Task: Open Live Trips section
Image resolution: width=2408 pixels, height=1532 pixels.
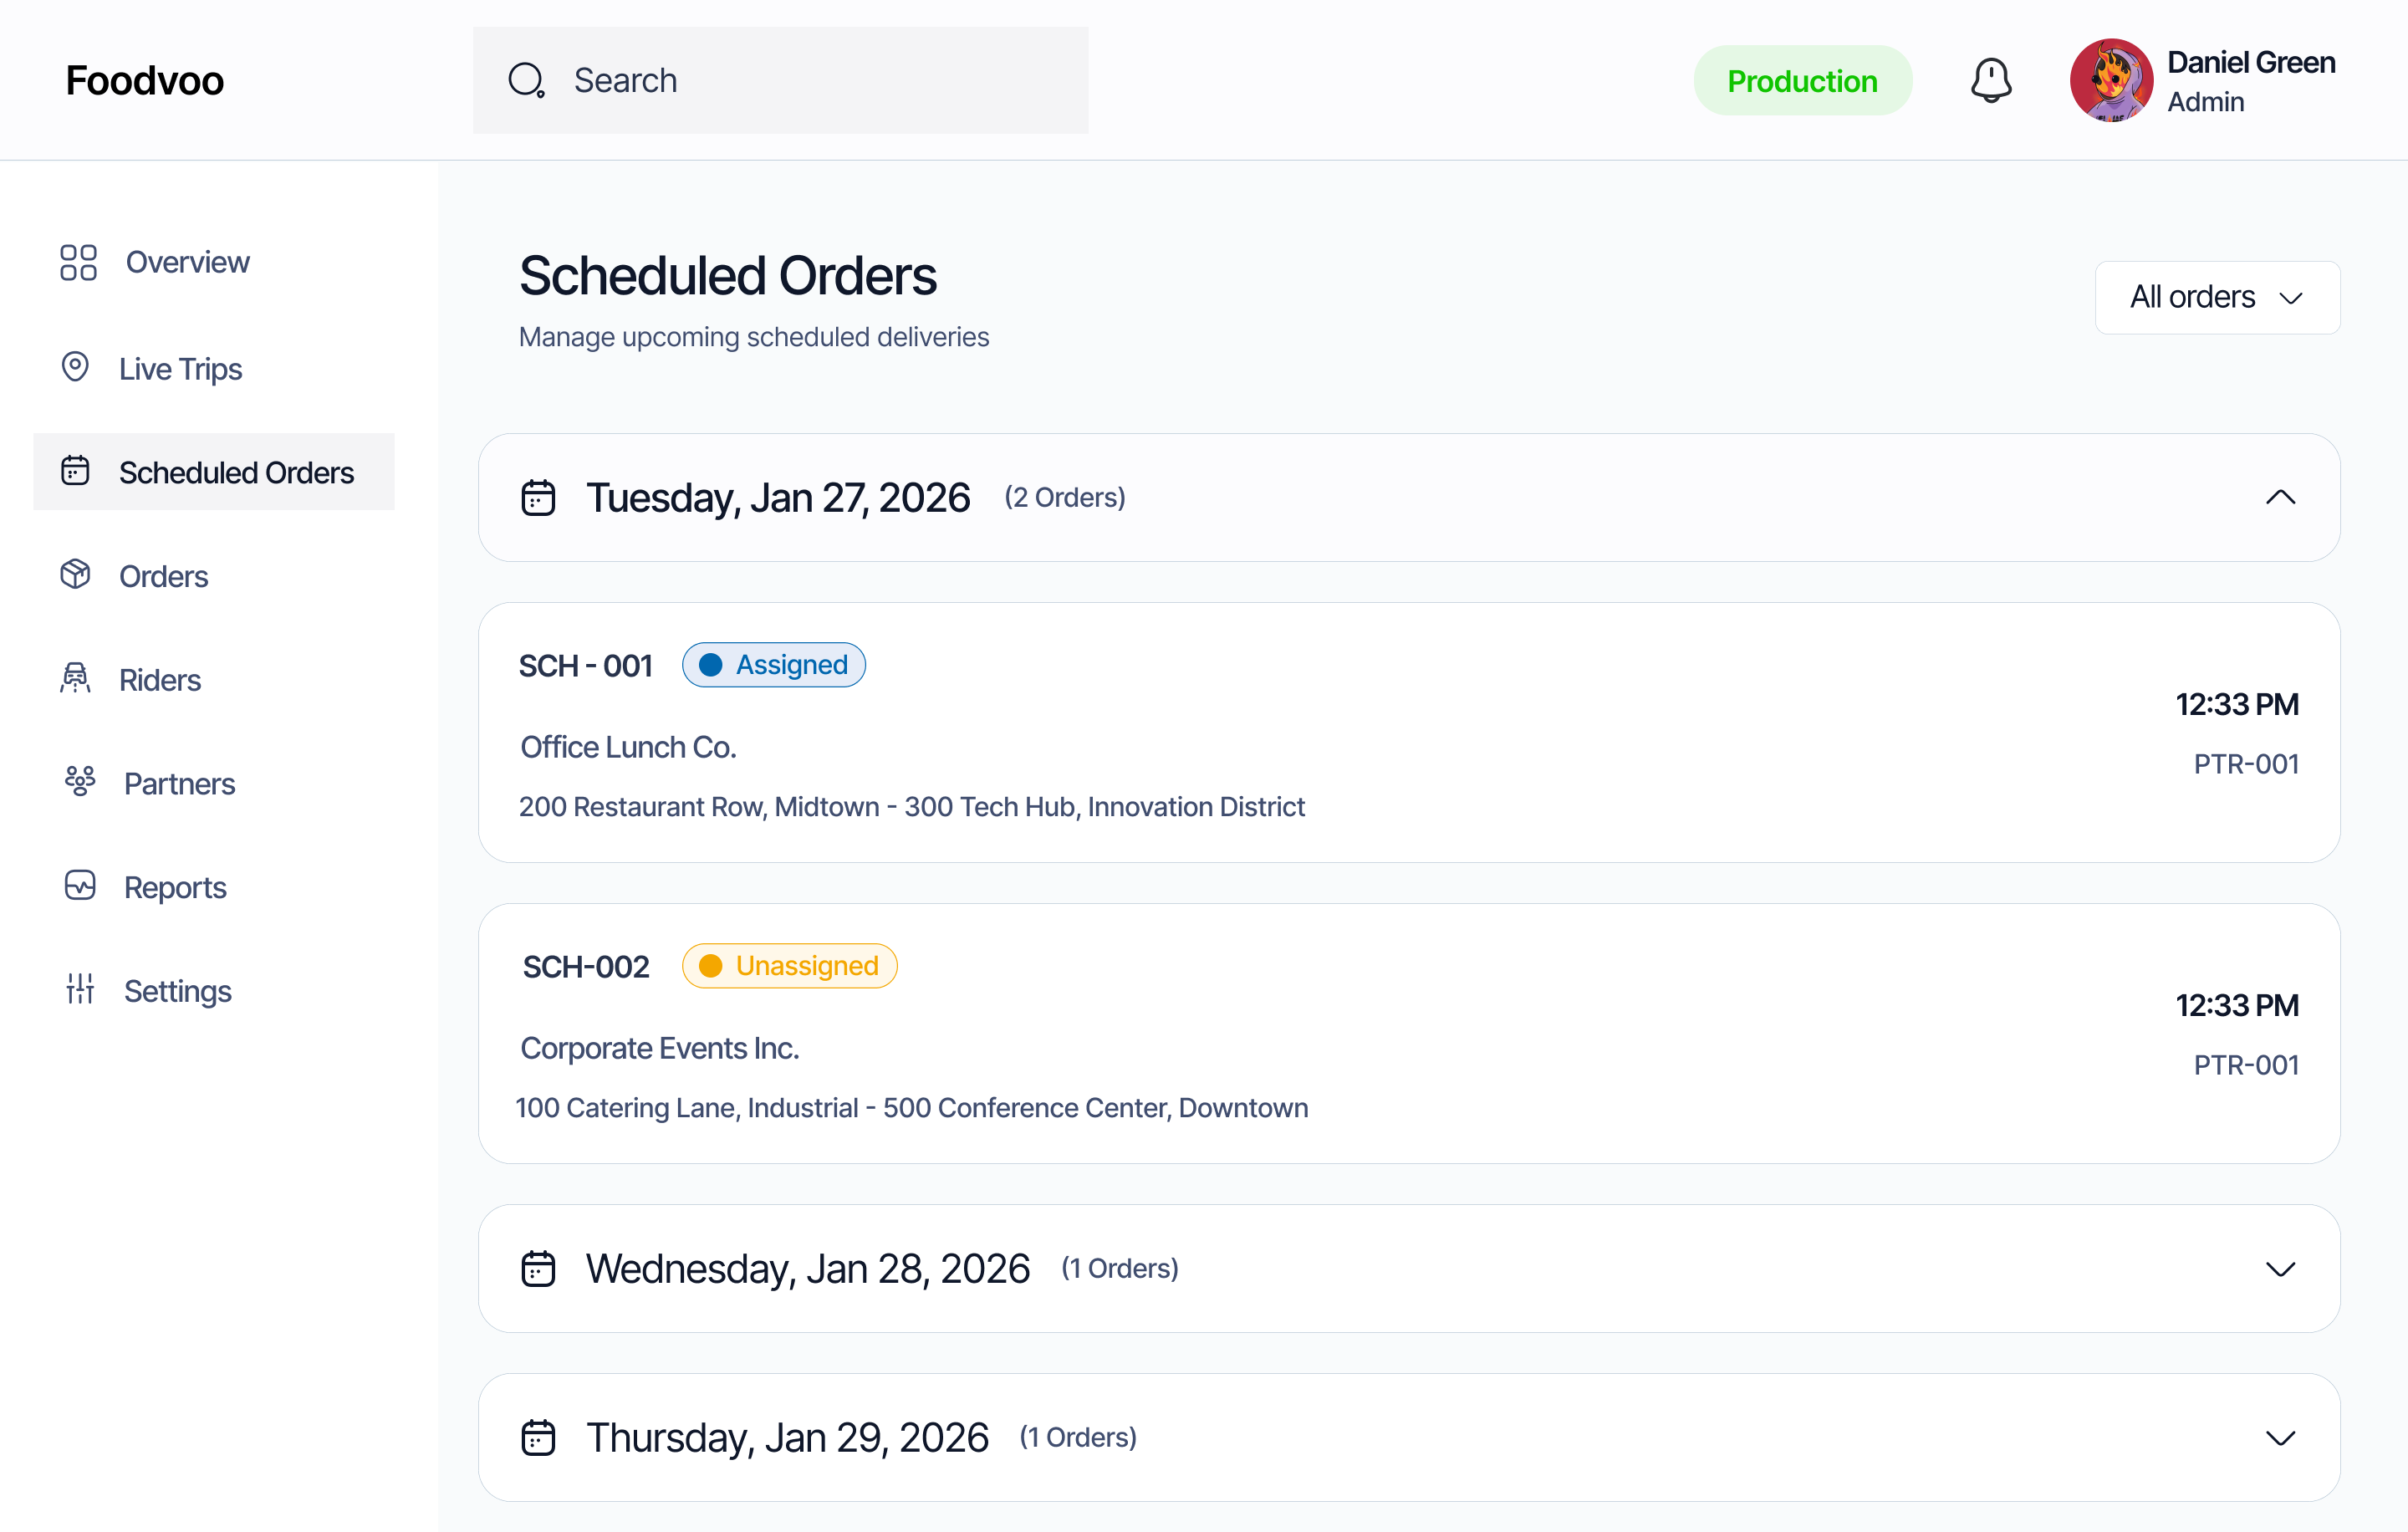Action: 180,369
